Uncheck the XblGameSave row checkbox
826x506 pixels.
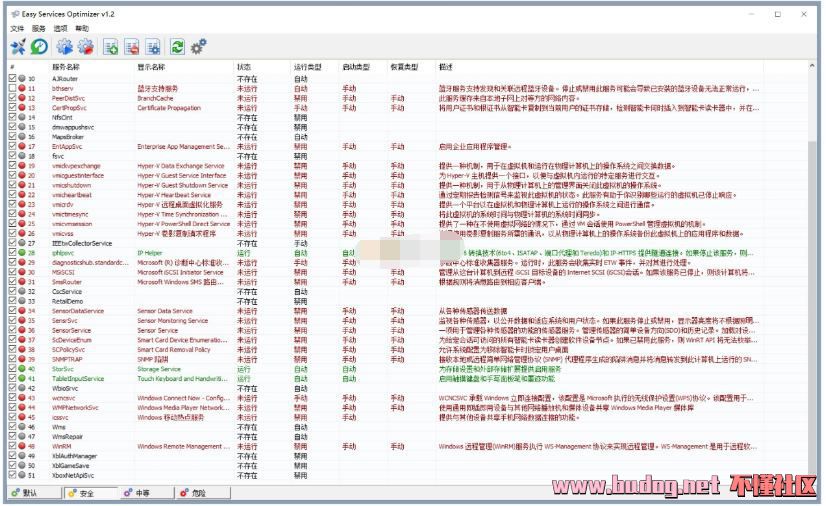pos(13,465)
